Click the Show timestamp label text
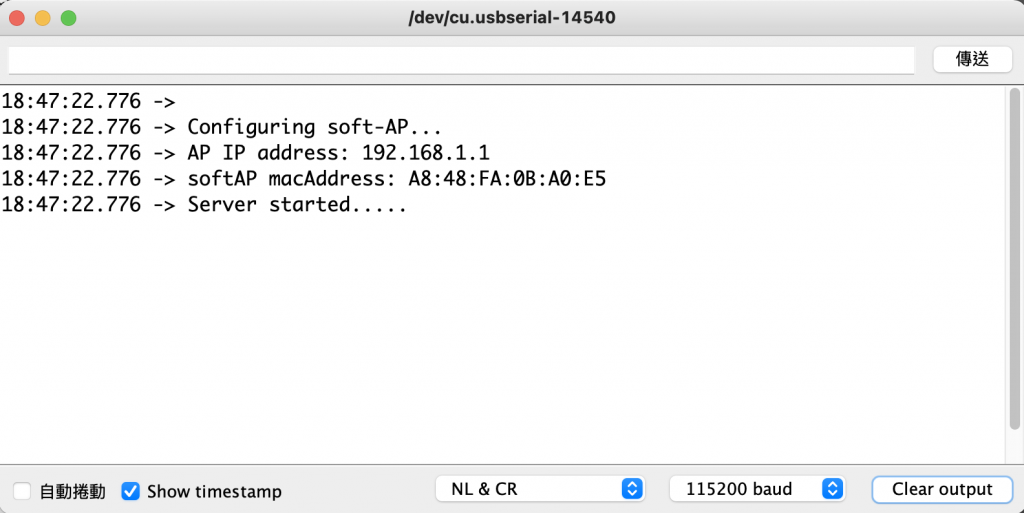The width and height of the screenshot is (1024, 513). tap(214, 491)
